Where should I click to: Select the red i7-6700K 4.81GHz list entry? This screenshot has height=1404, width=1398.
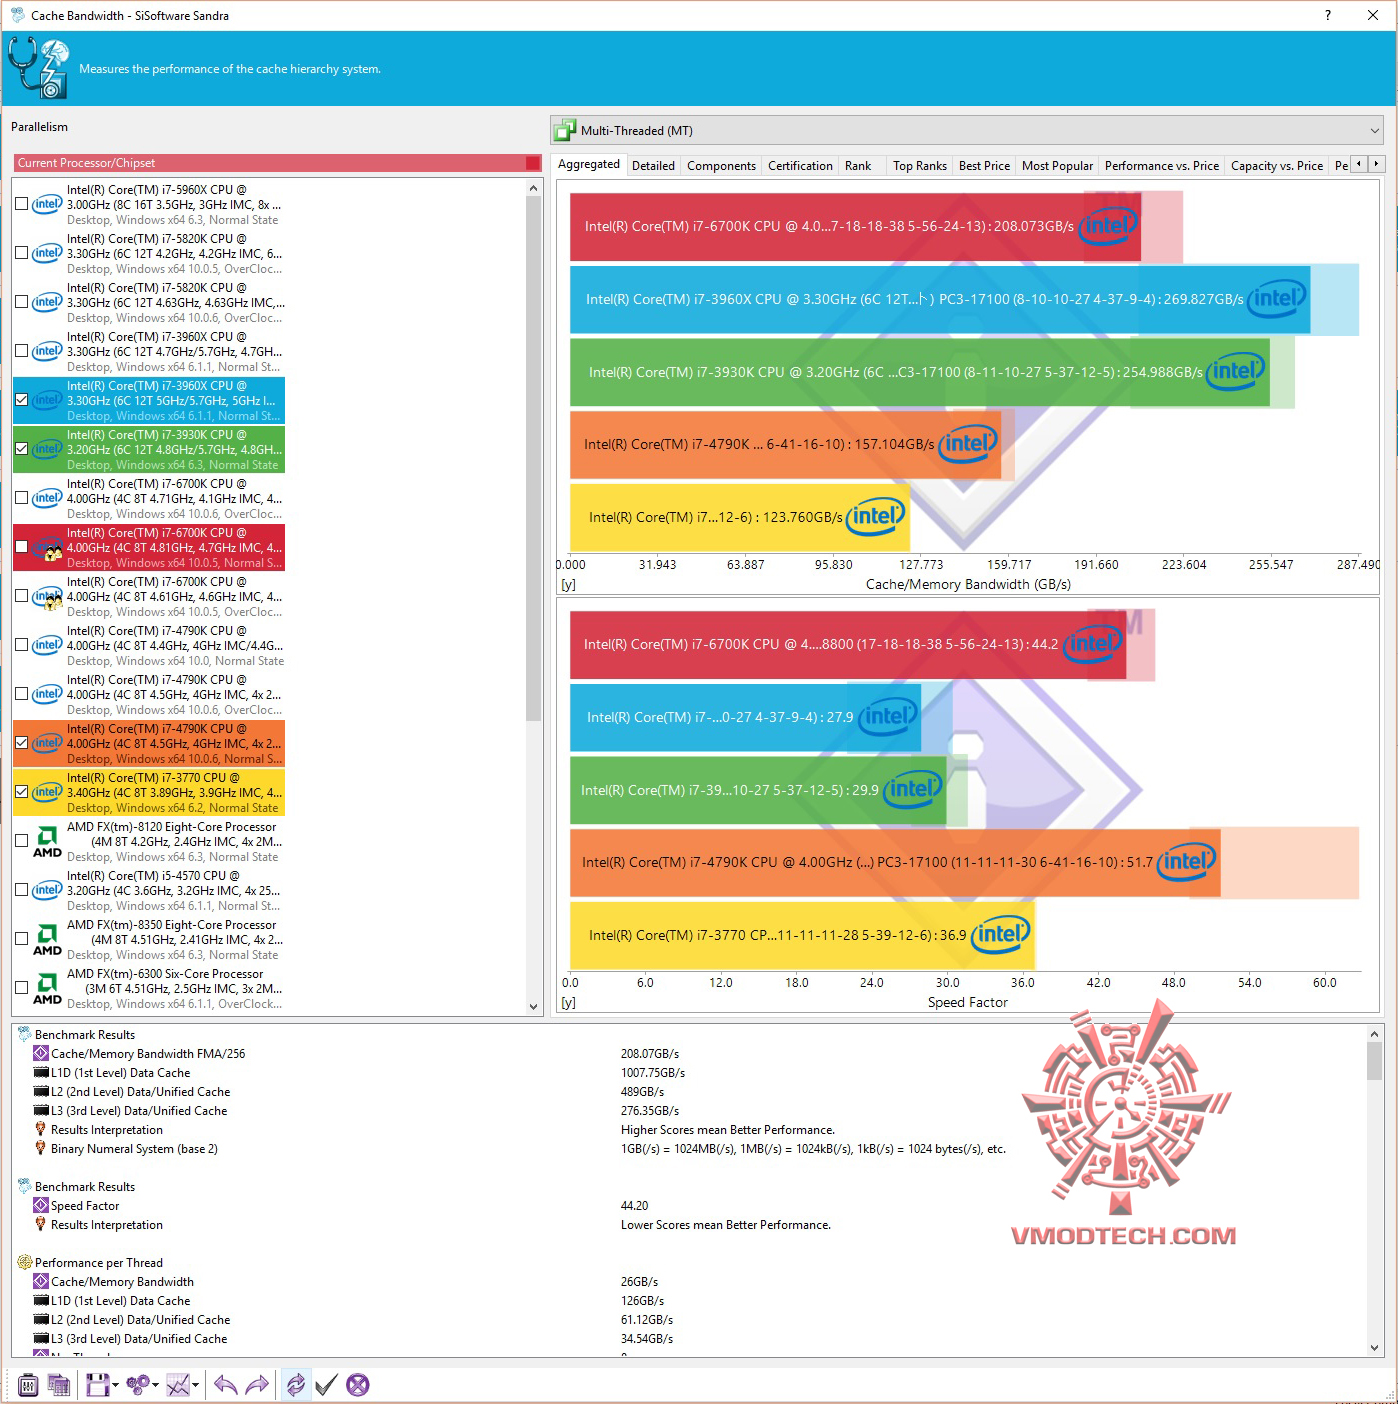tap(149, 547)
